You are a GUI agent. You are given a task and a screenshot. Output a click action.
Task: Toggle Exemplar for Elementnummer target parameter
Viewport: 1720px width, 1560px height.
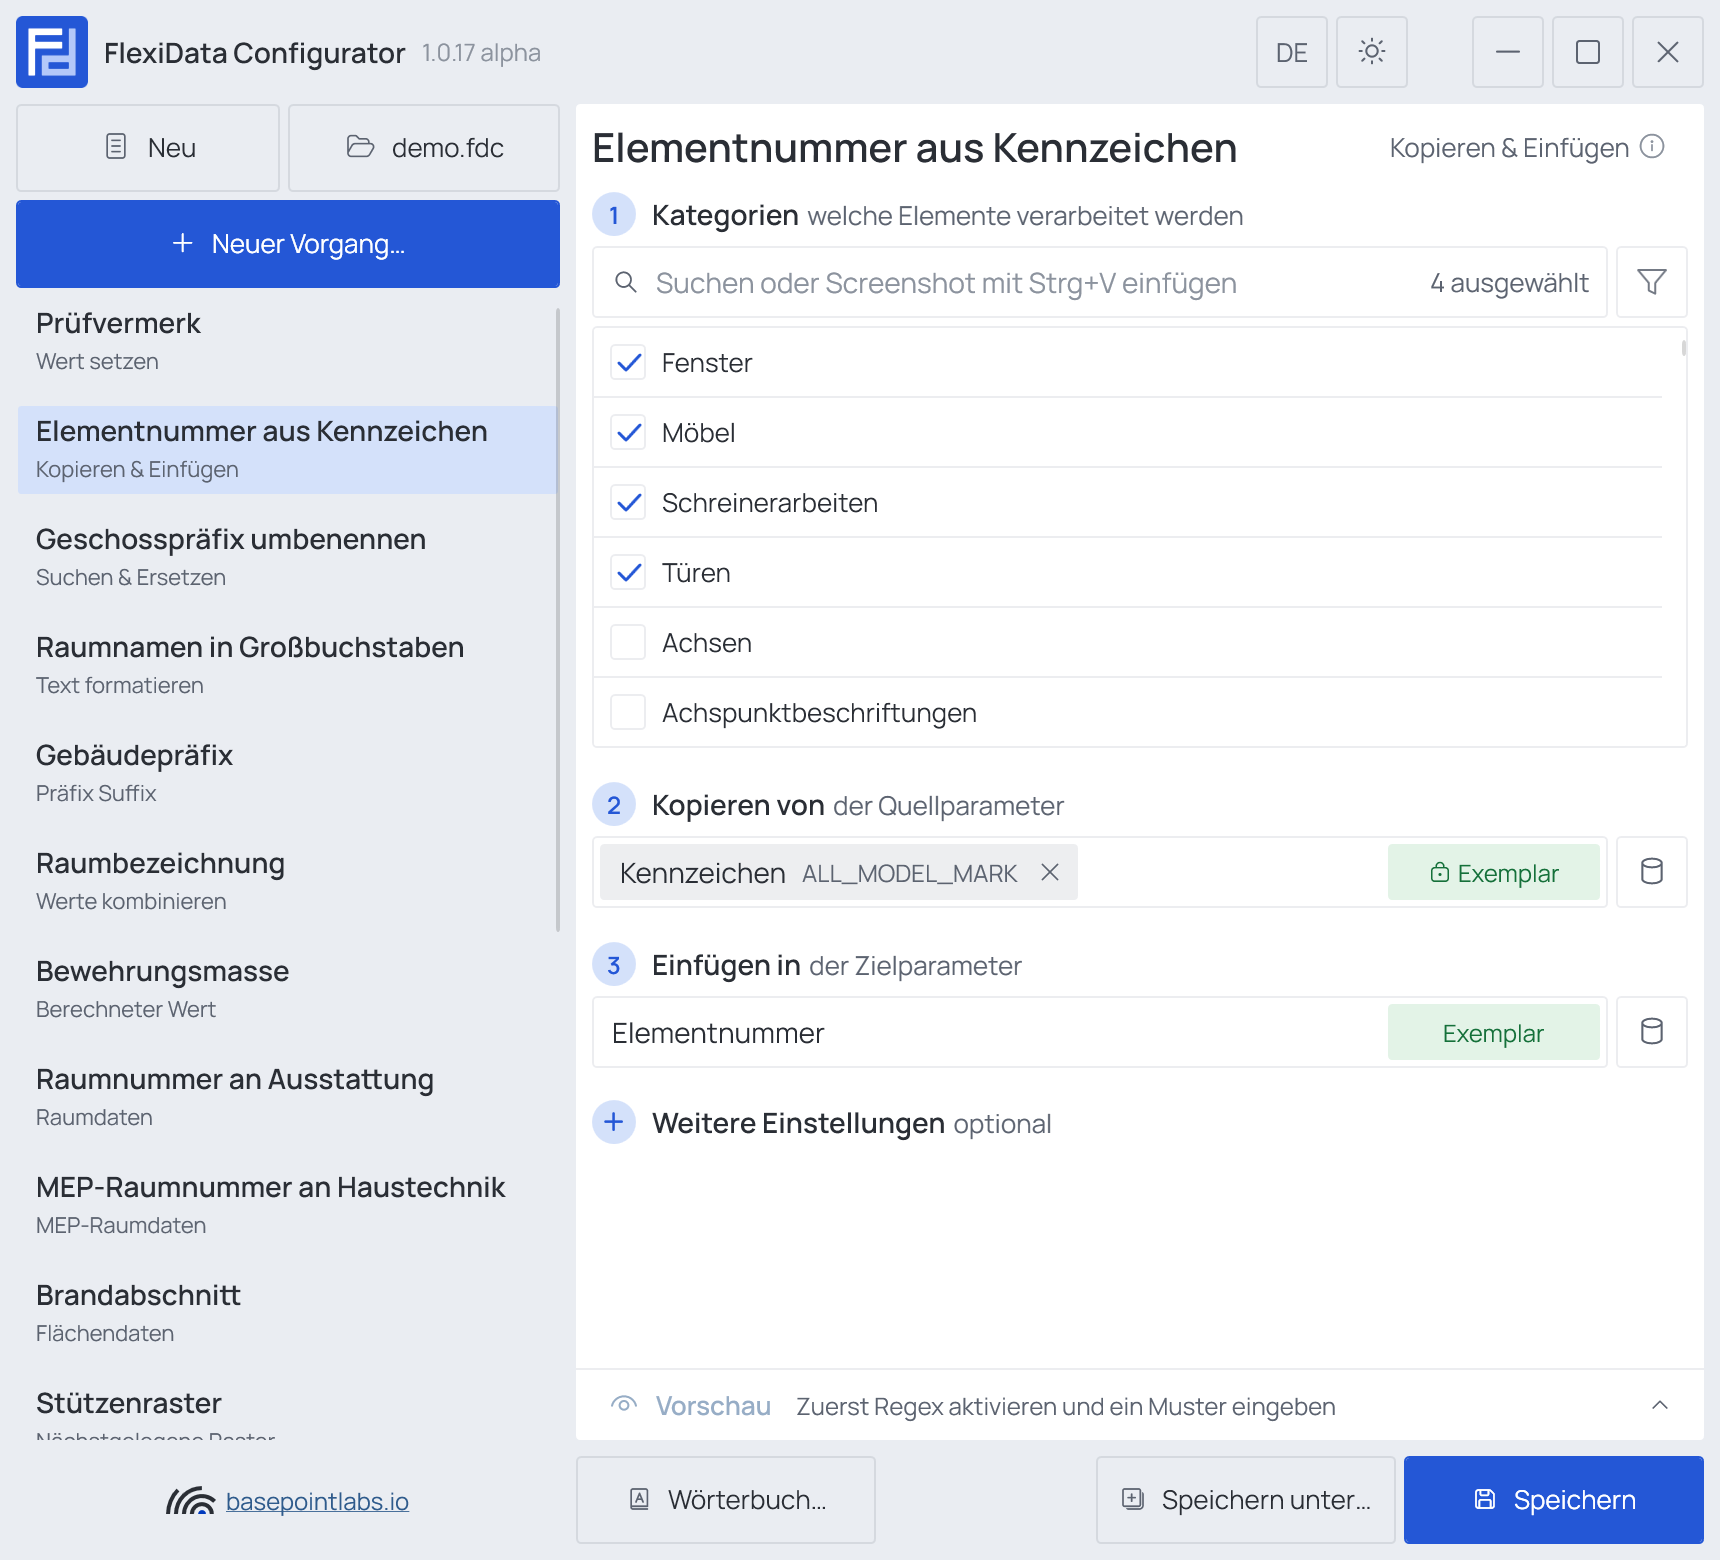(x=1494, y=1032)
